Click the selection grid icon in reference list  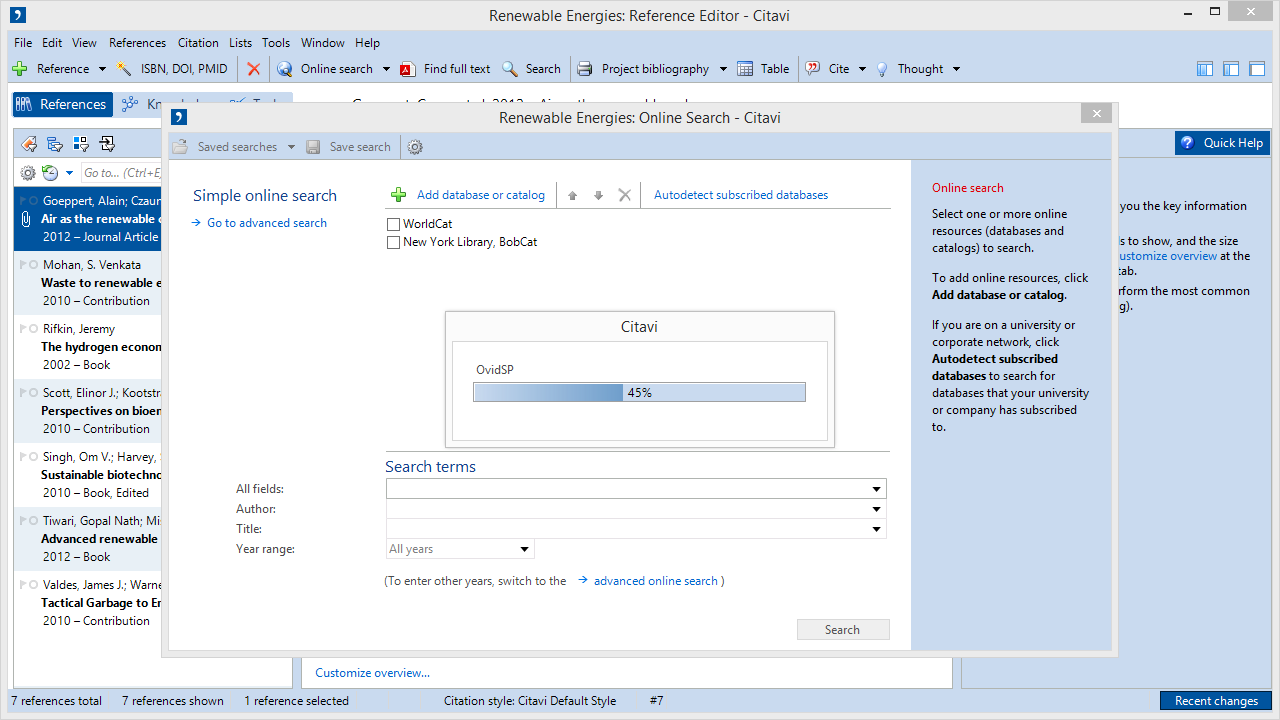click(81, 144)
